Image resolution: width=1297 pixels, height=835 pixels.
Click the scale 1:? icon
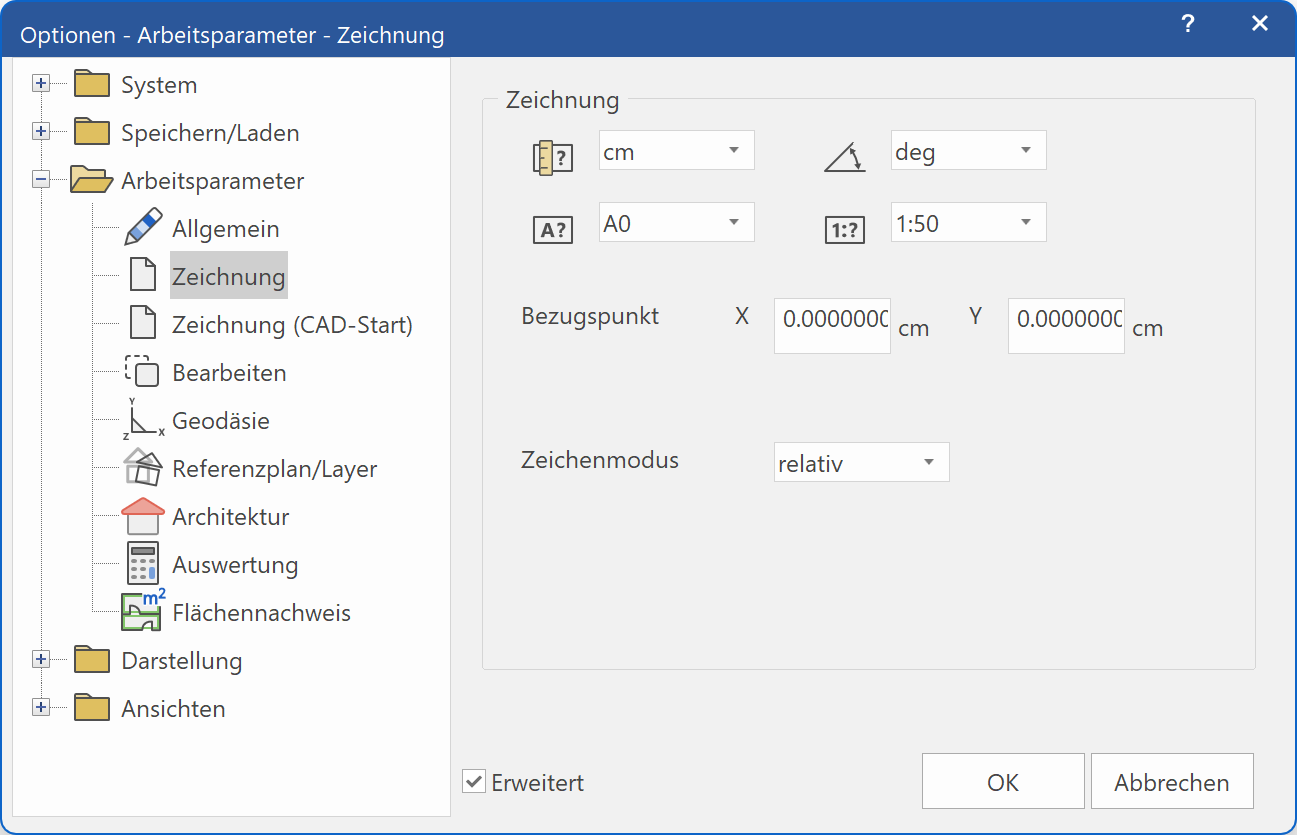pos(844,228)
